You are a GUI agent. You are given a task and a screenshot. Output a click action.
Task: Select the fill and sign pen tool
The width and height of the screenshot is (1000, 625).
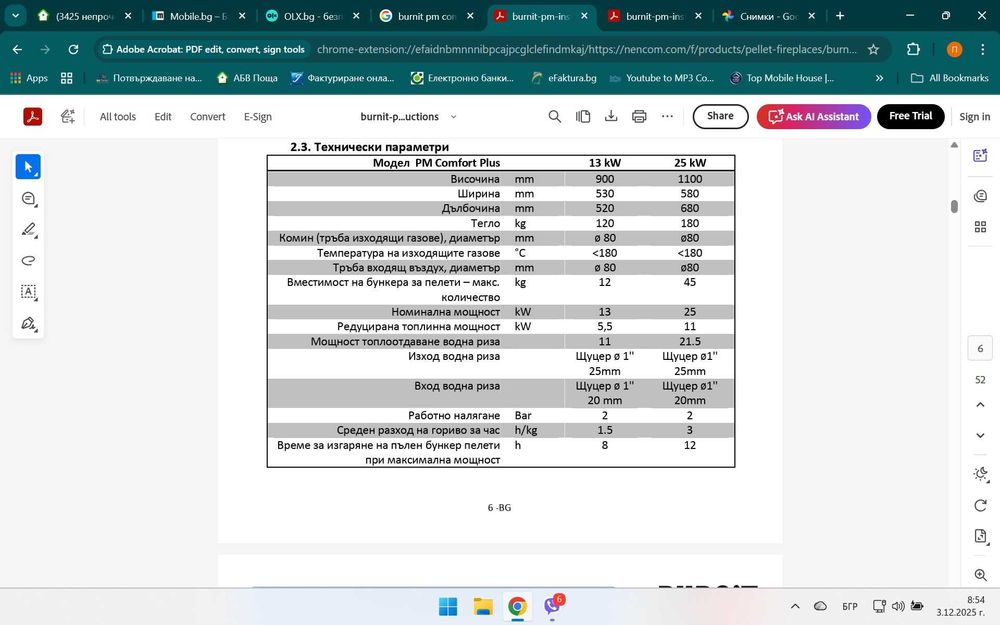tap(28, 323)
